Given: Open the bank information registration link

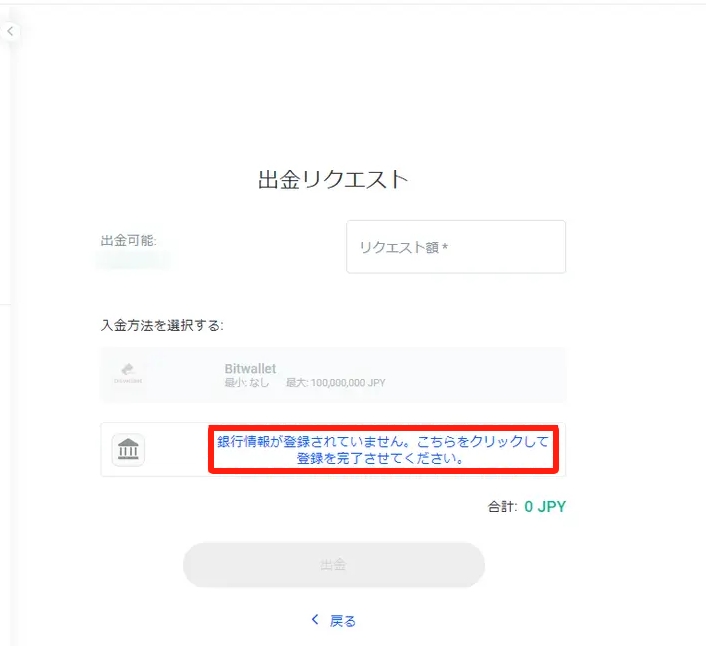Looking at the screenshot, I should click(382, 450).
